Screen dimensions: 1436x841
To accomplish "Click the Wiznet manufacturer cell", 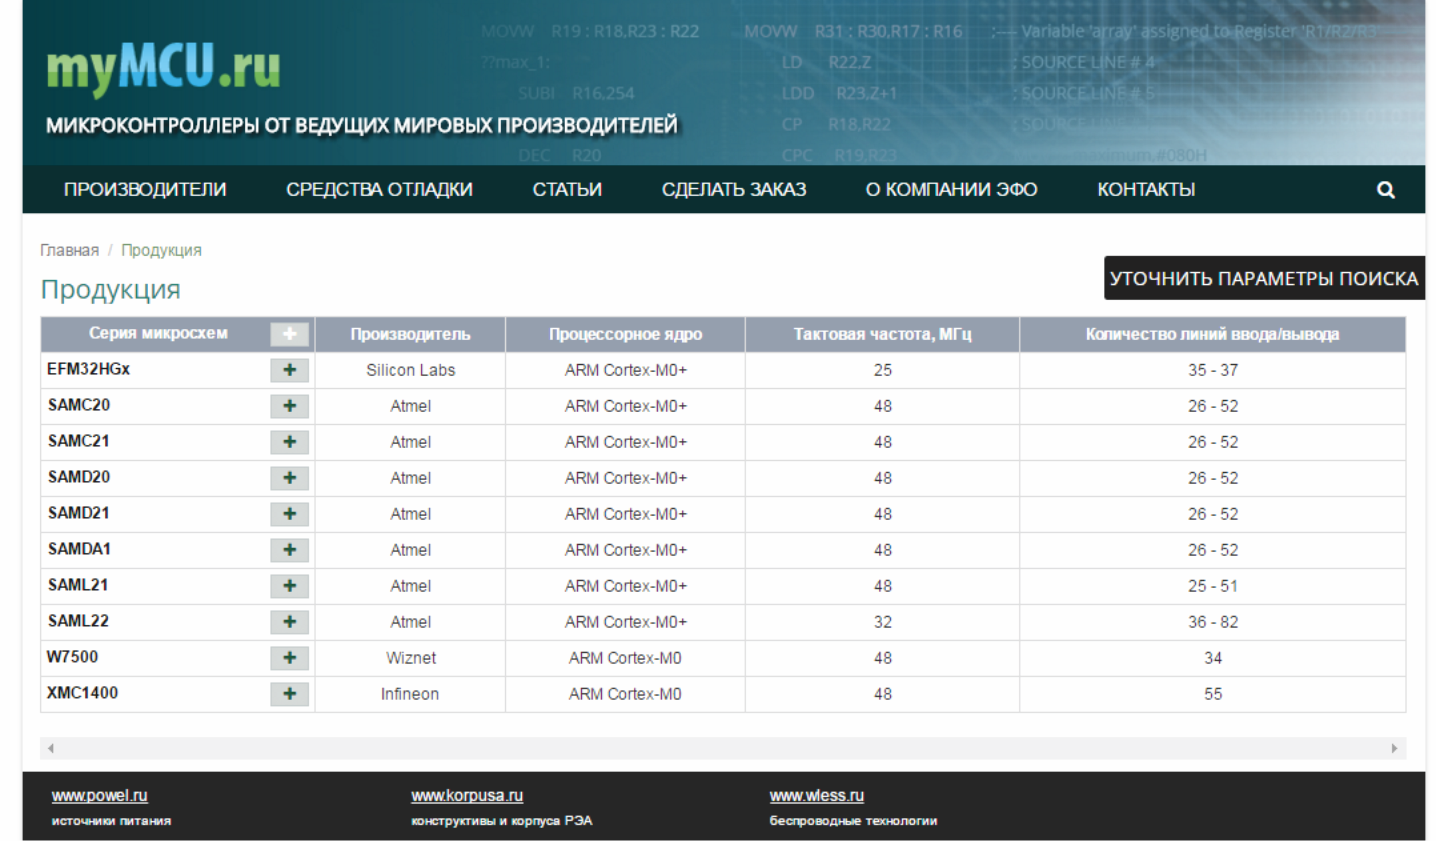I will [411, 658].
